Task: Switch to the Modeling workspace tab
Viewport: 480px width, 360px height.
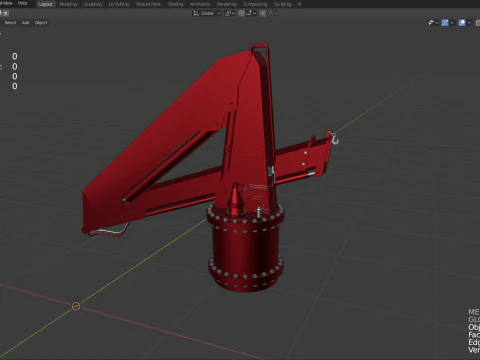Action: coord(68,4)
